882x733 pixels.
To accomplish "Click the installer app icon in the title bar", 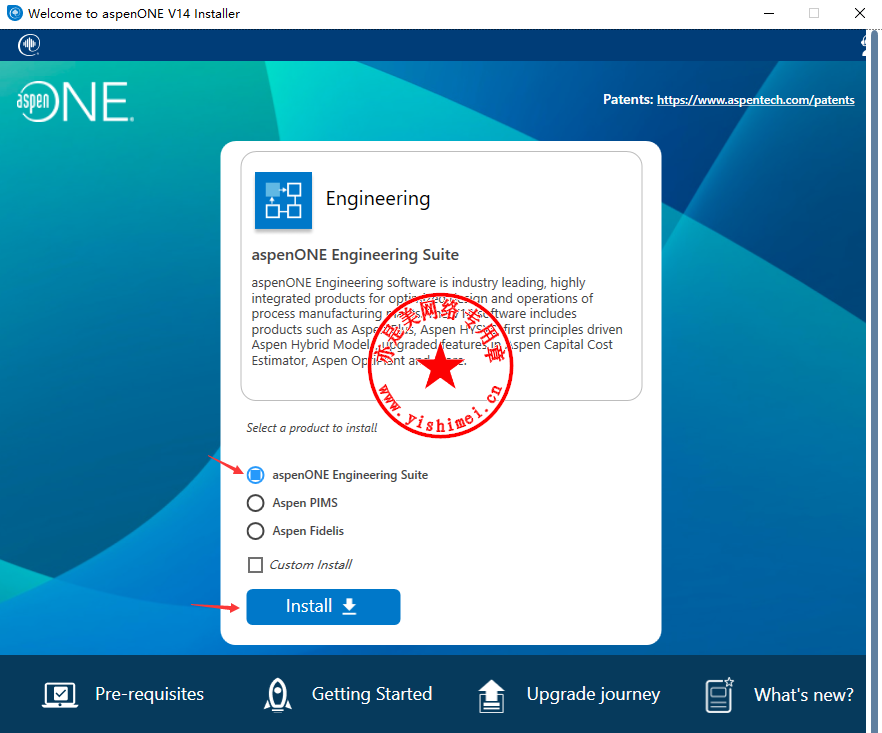I will 15,13.
